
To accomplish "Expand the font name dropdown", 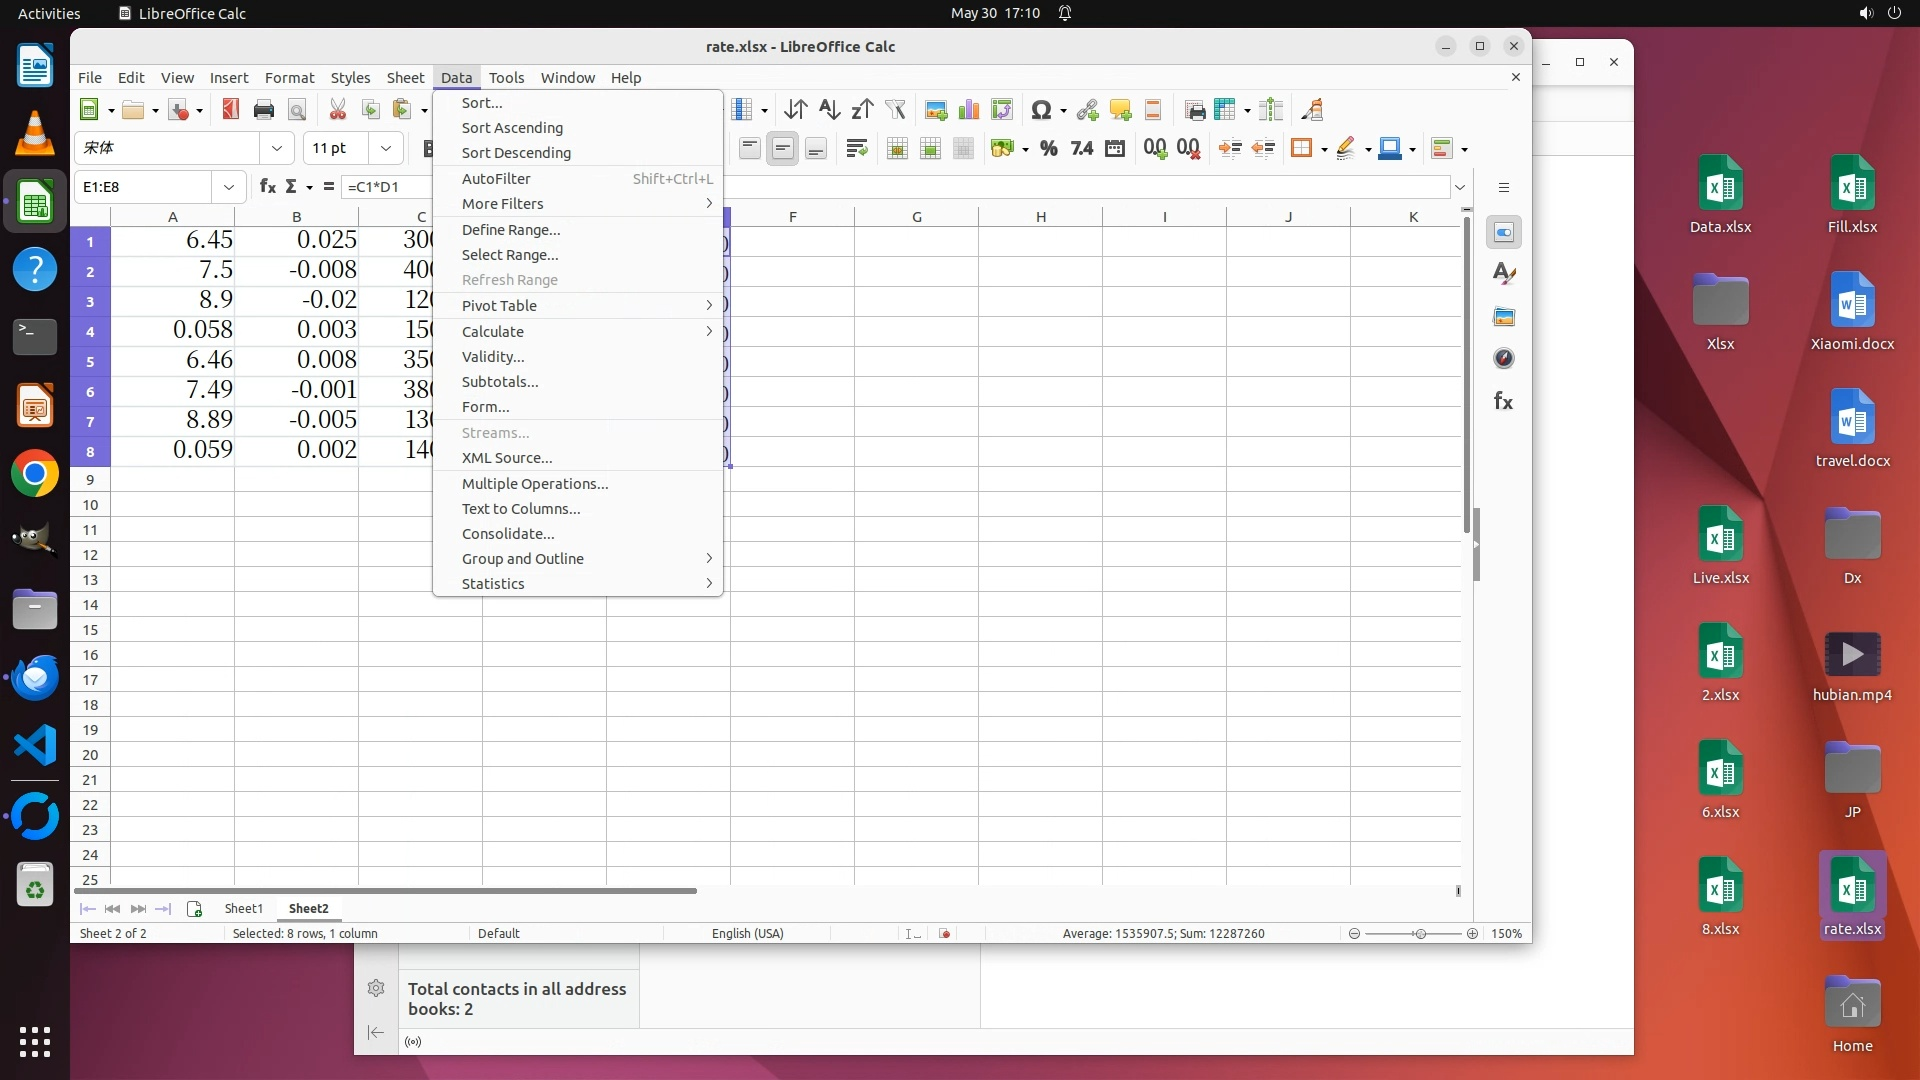I will coord(276,149).
